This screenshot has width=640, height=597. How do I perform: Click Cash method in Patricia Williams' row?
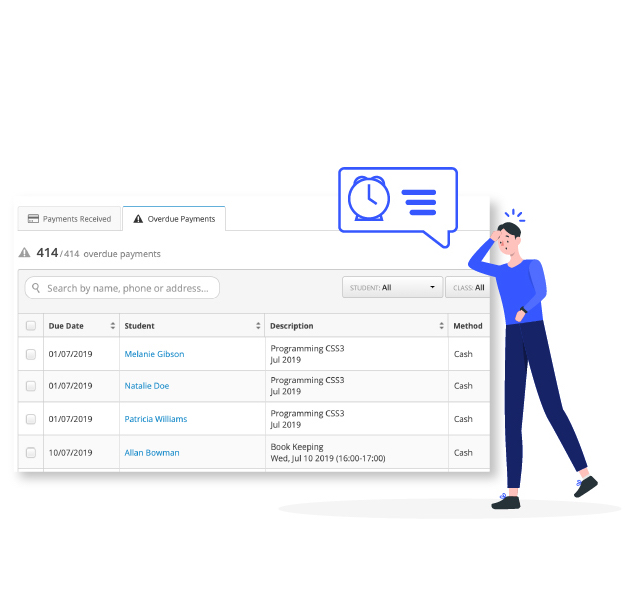click(x=463, y=419)
